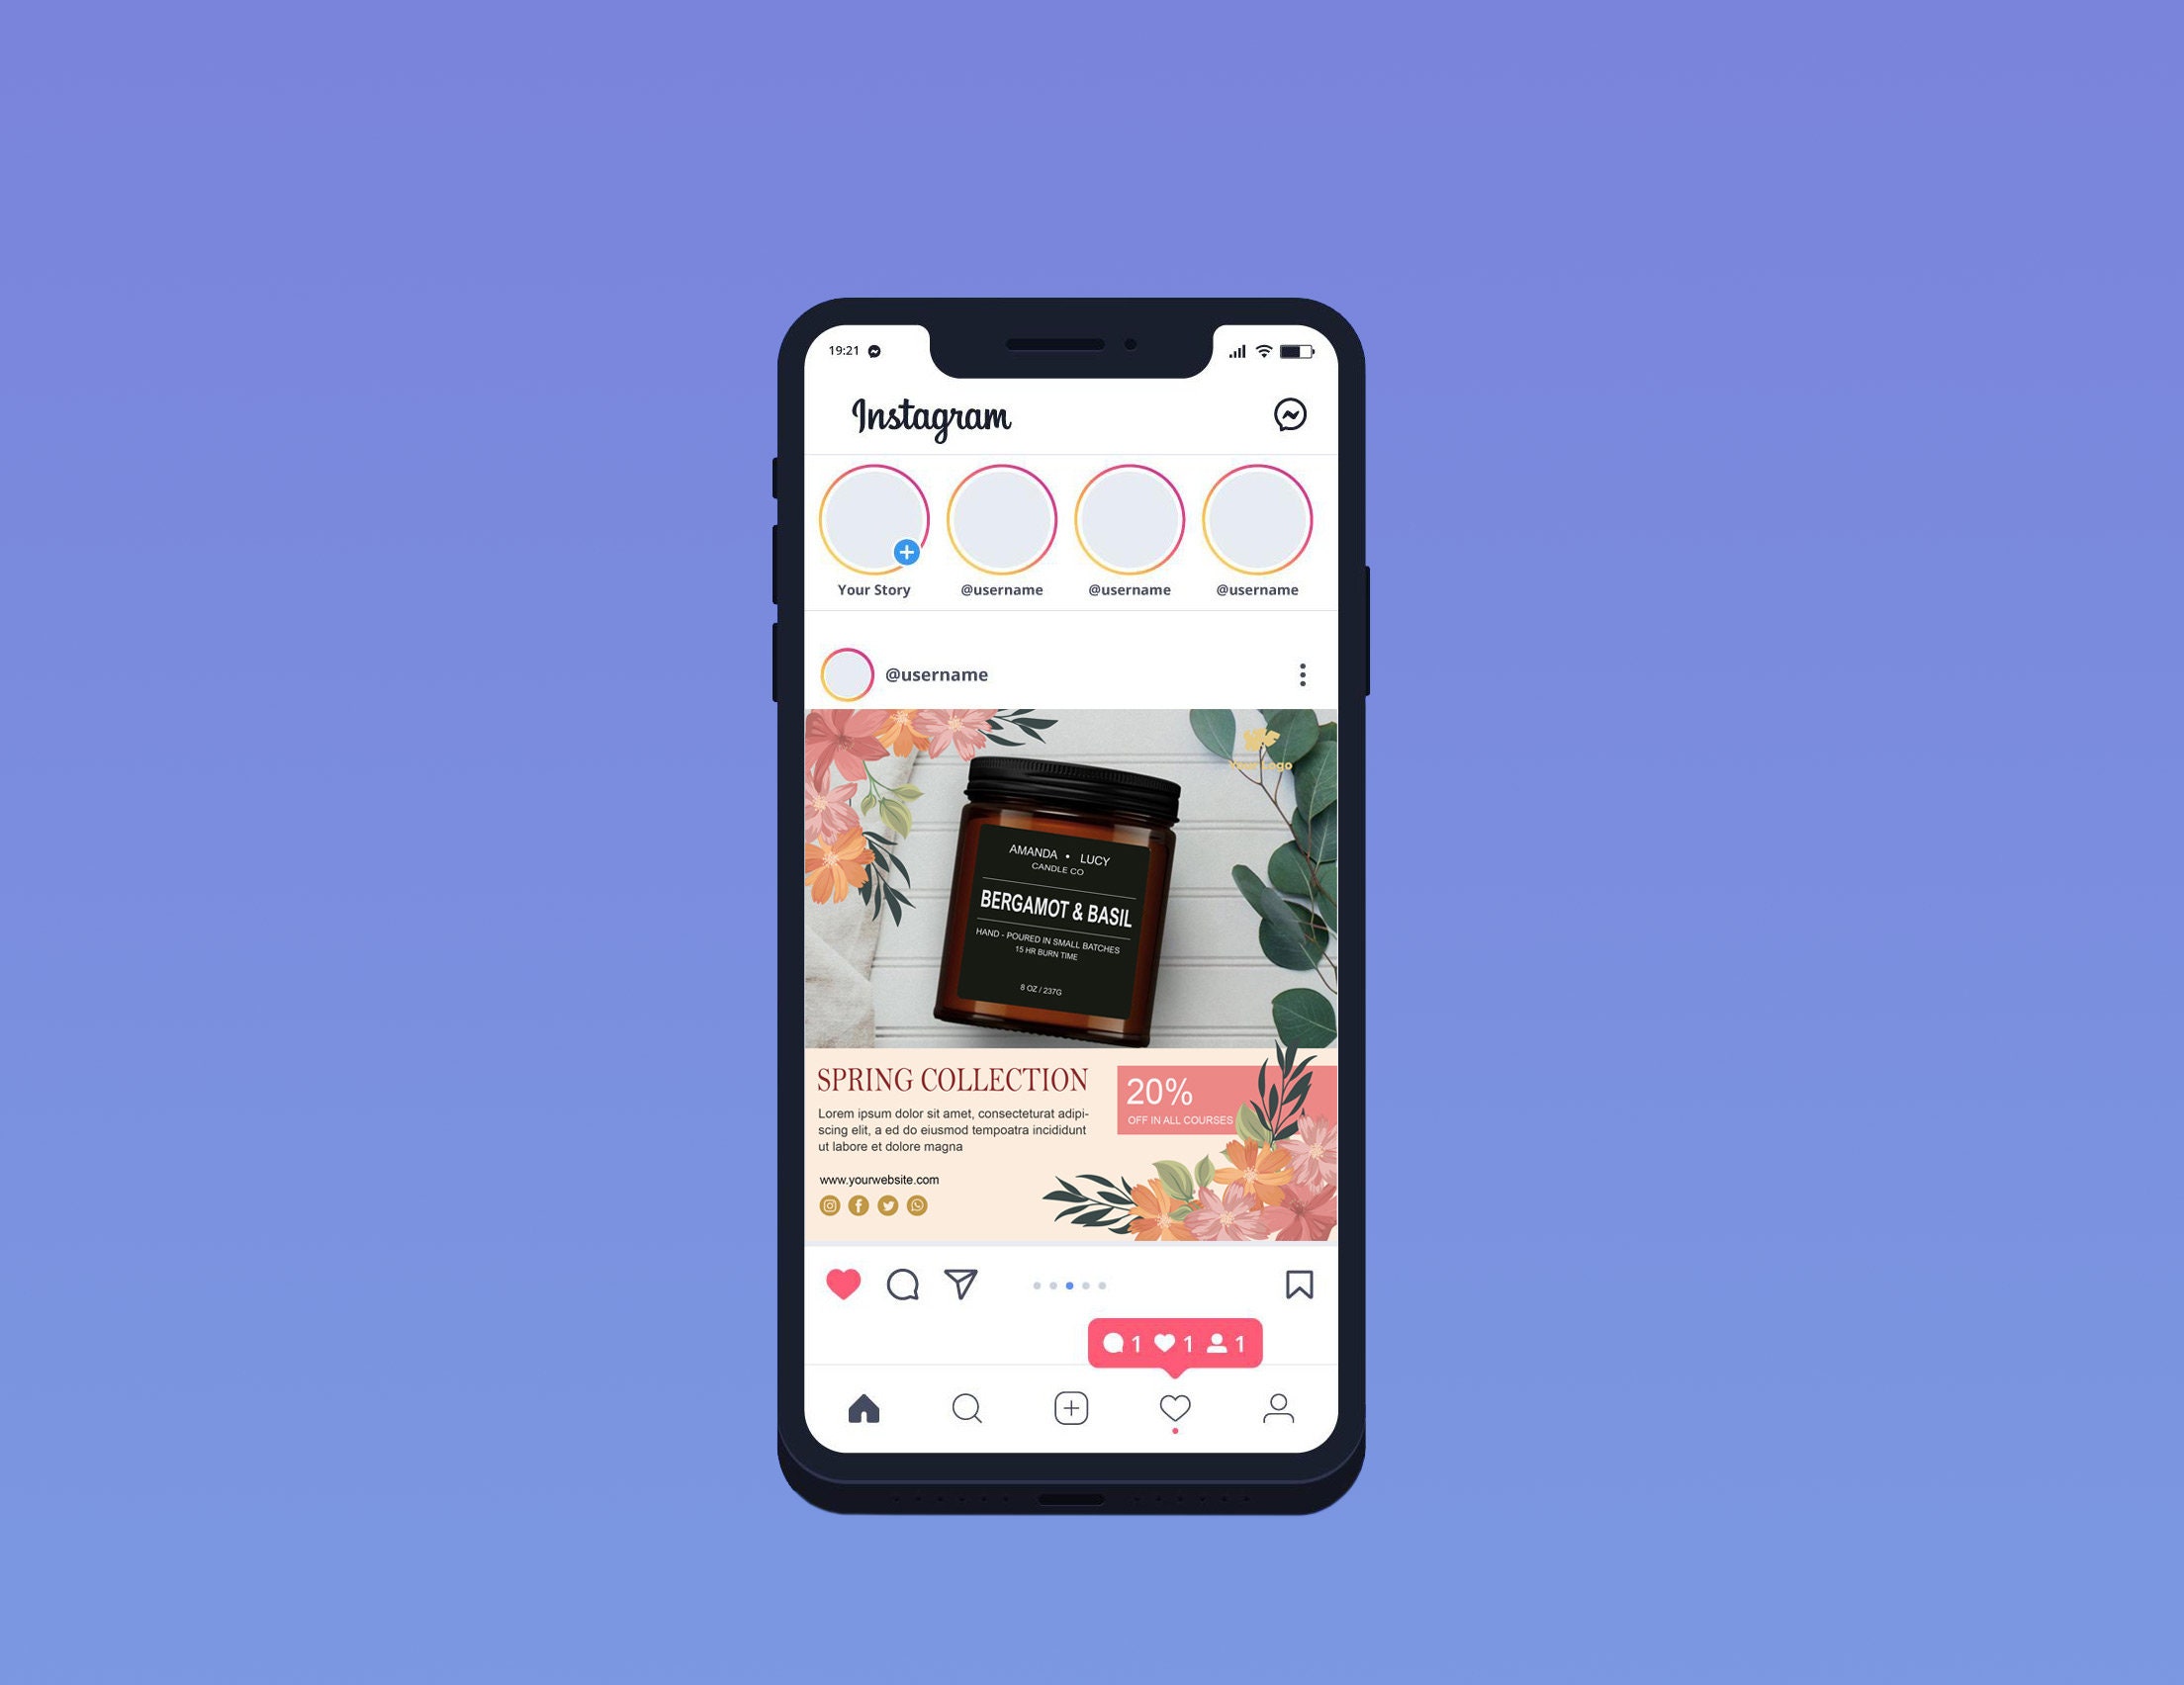Tap the Profile account icon
The height and width of the screenshot is (1685, 2184).
(x=1278, y=1409)
